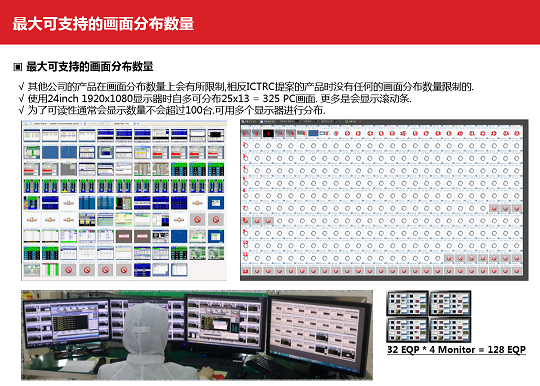Click the '32 EQP * 4 Monitor = 128 EQP' caption
This screenshot has height=386, width=540.
(456, 350)
